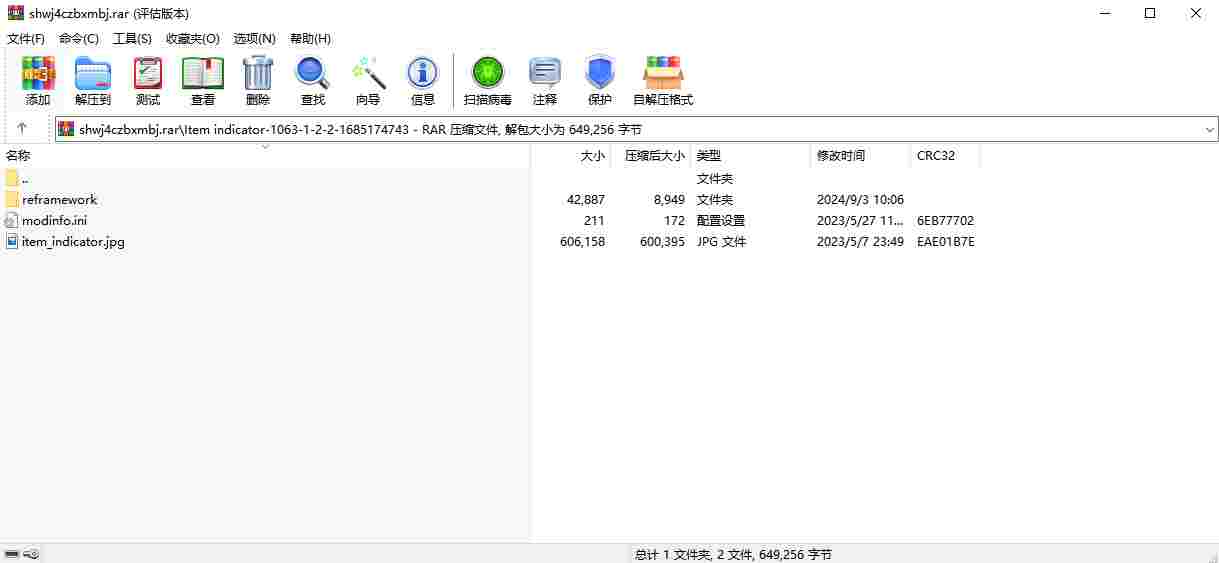Click modified time 2023/5/7 23:49
This screenshot has height=563, width=1219.
pos(860,241)
